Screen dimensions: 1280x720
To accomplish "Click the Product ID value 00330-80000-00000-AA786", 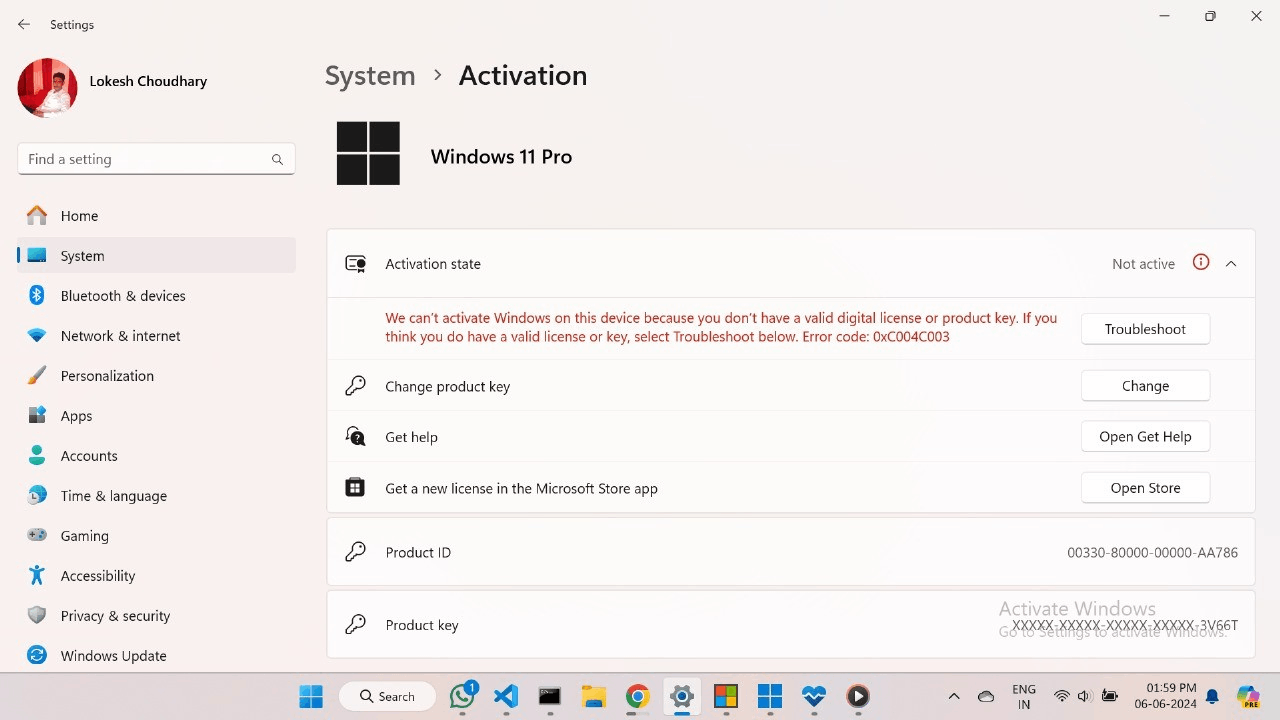I will tap(1152, 552).
